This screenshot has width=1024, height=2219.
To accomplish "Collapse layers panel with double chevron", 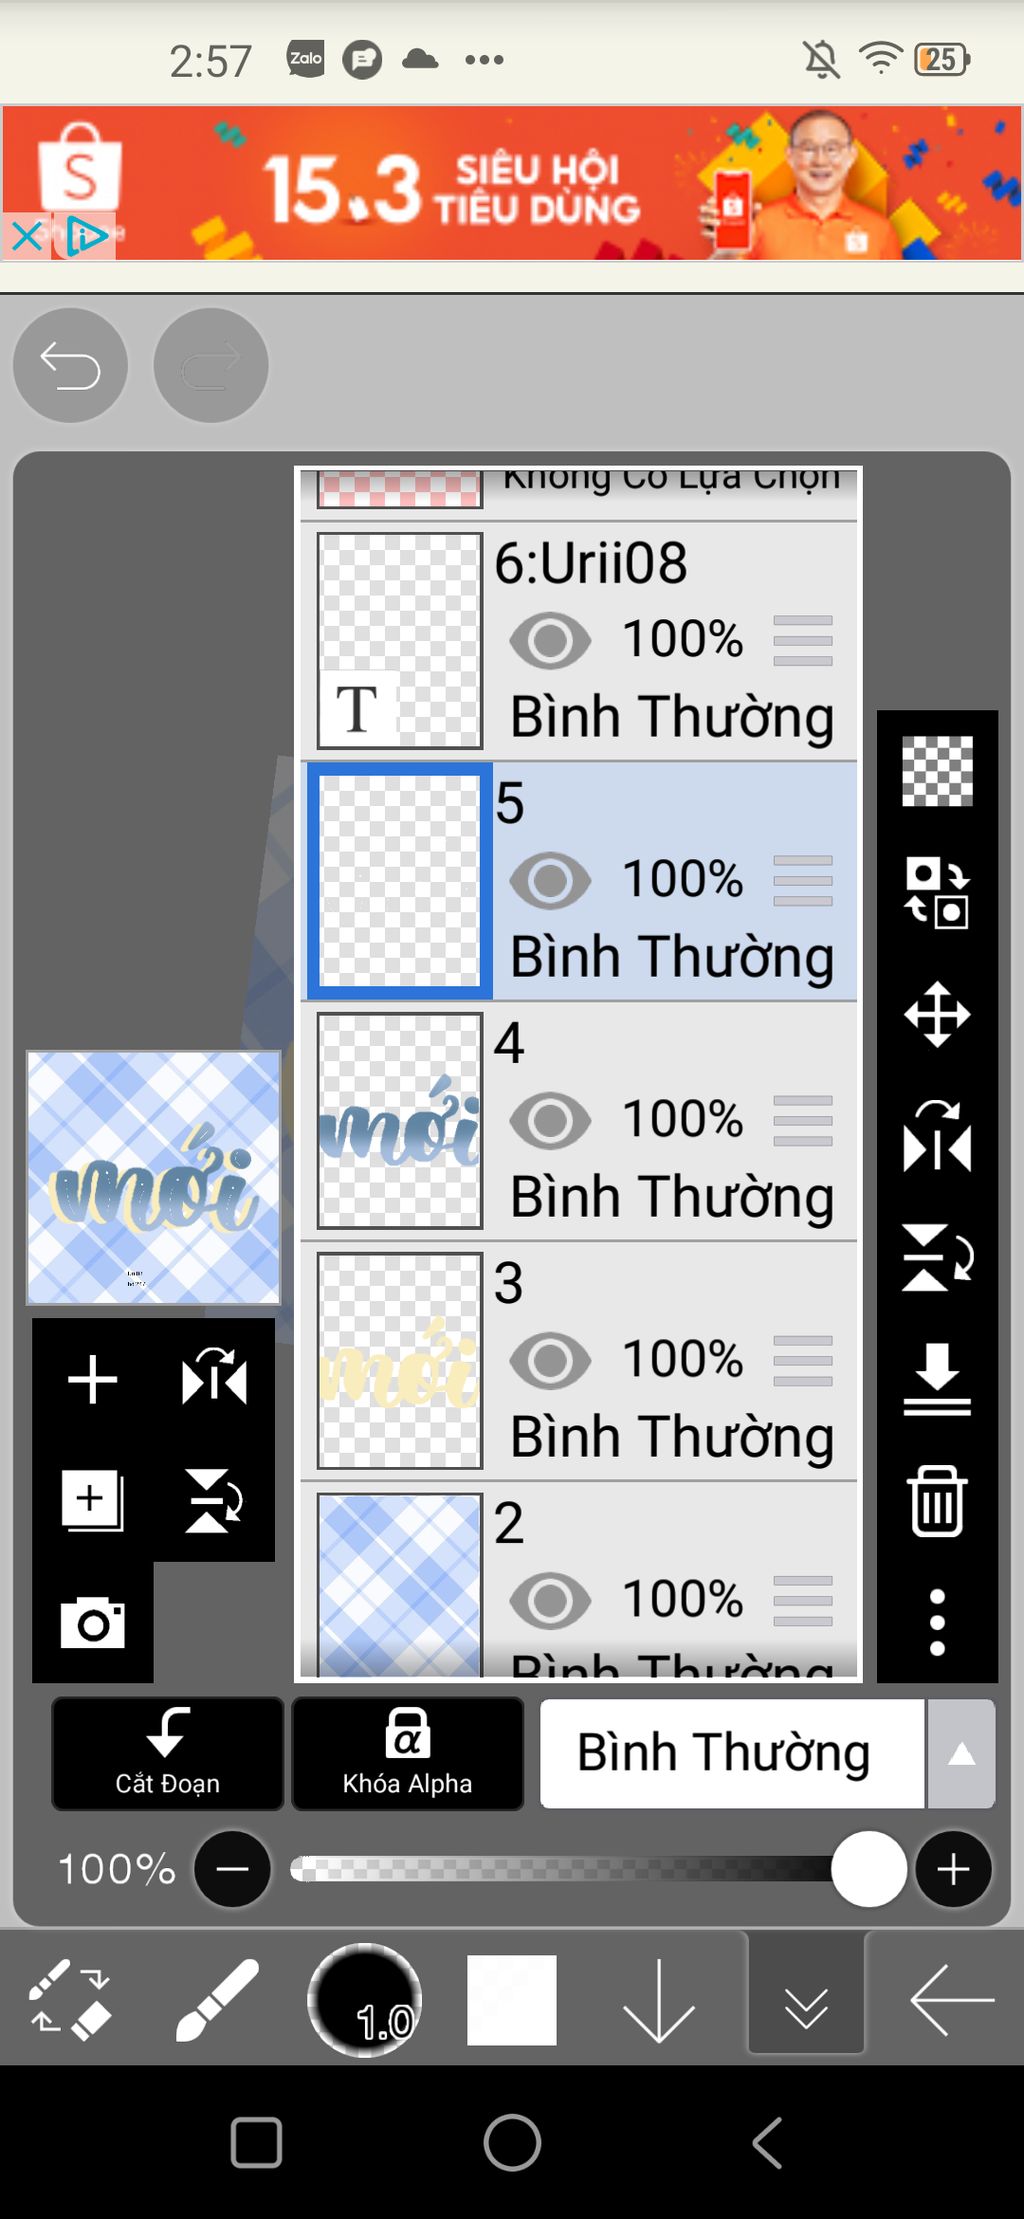I will coord(806,1999).
